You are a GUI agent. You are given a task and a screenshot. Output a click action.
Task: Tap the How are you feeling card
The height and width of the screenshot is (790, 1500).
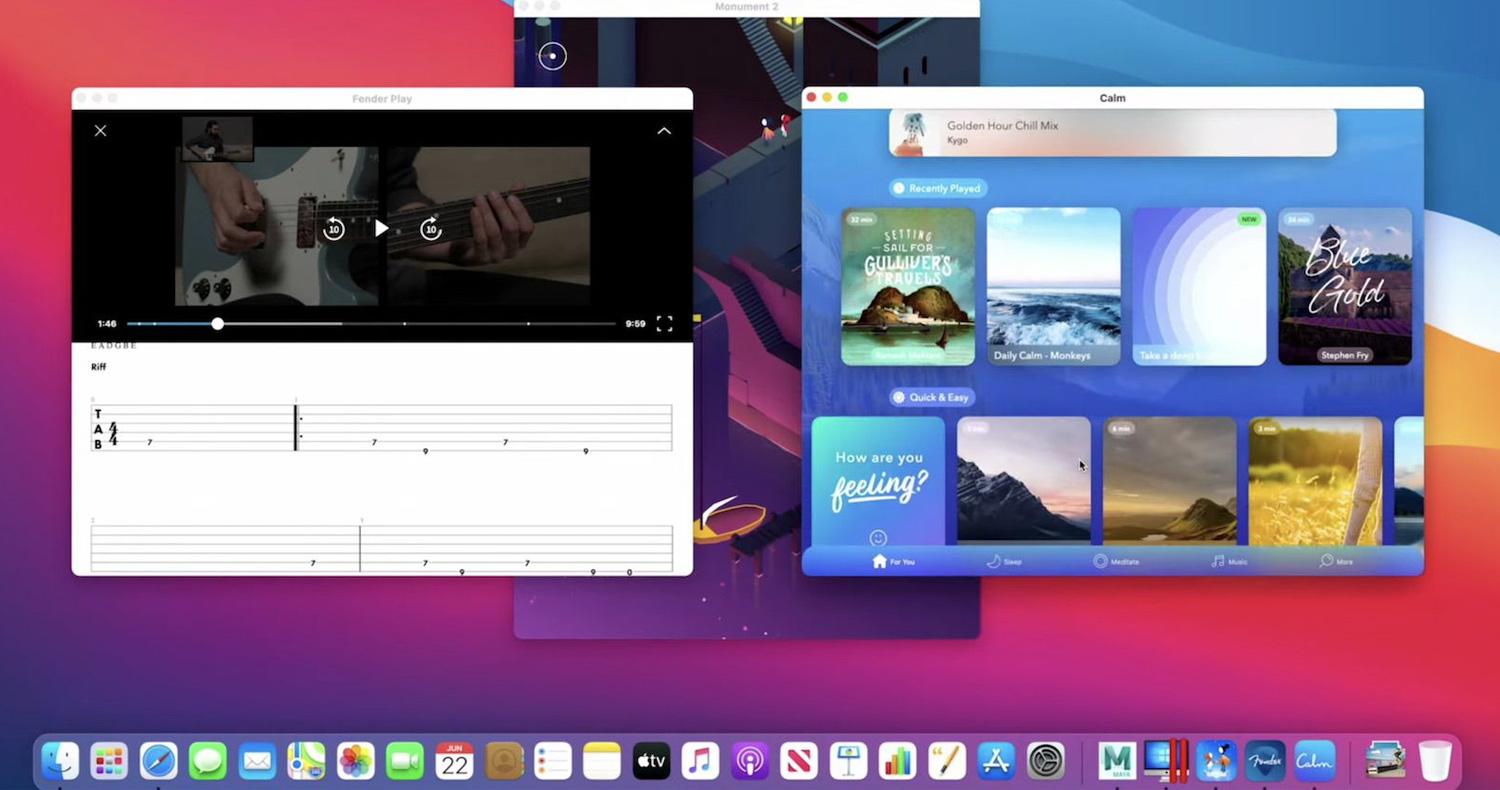878,481
